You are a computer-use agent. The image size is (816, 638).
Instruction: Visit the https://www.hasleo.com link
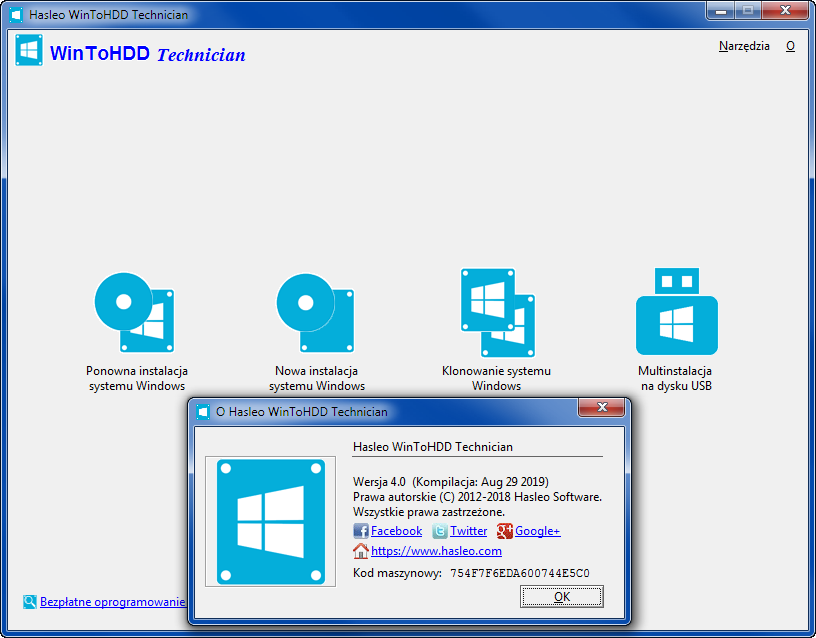(436, 551)
